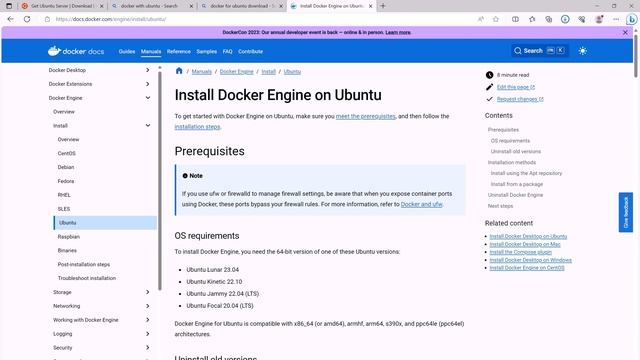Open Install the Compose plugin link

[x=520, y=252]
